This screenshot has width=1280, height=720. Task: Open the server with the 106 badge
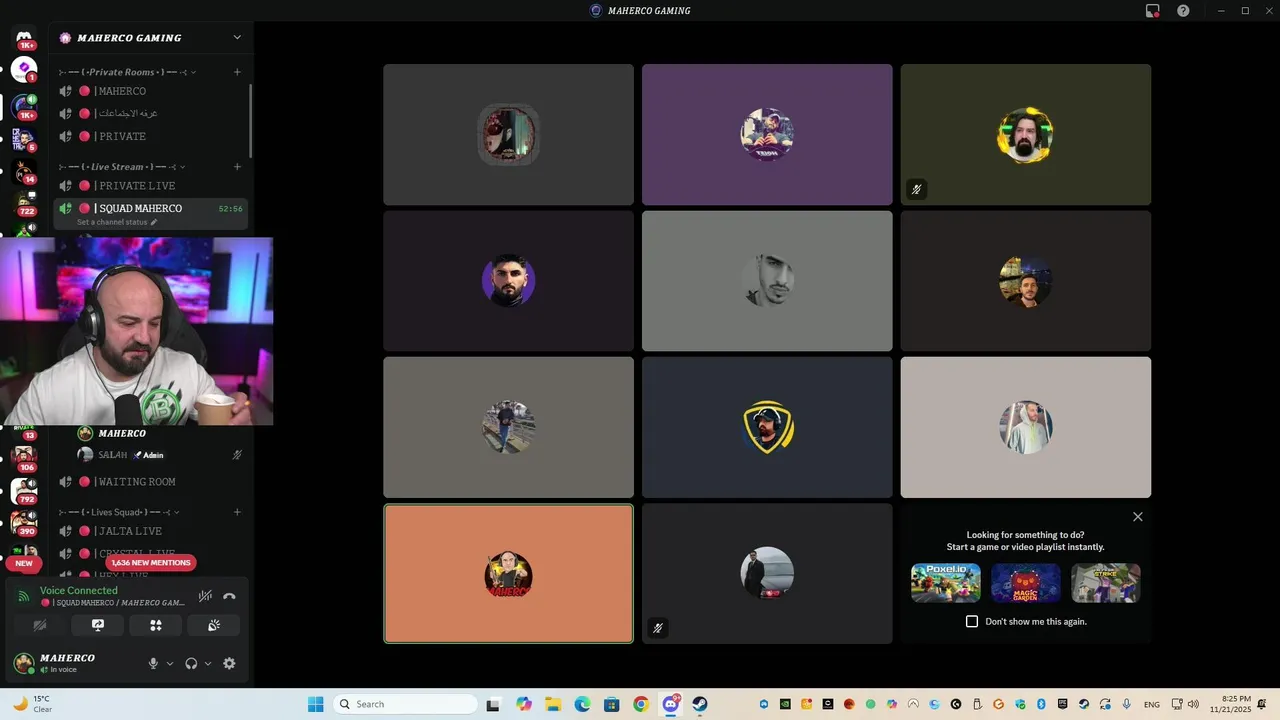click(x=24, y=458)
